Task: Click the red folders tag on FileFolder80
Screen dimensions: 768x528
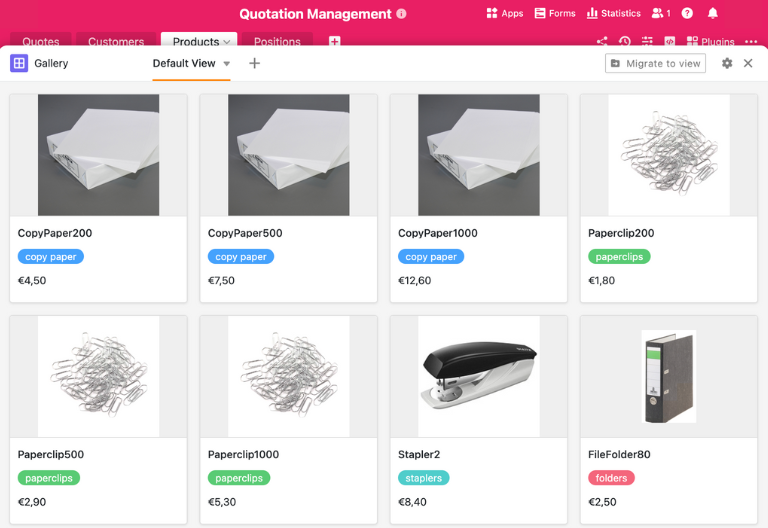Action: (611, 478)
